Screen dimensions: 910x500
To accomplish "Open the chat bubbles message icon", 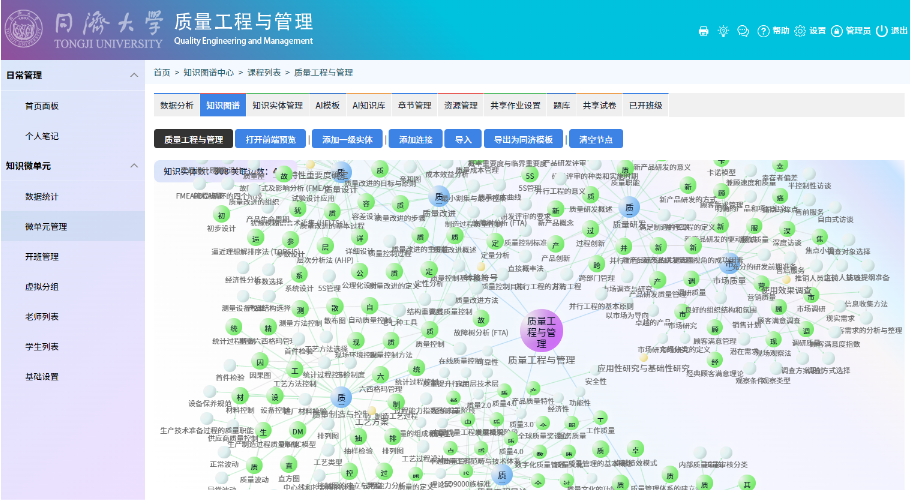I will [743, 31].
